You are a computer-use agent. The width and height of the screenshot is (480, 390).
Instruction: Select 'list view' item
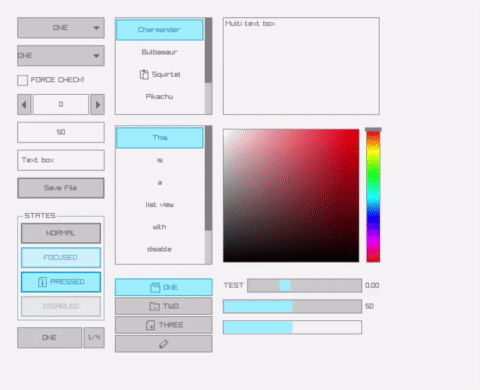click(x=160, y=205)
